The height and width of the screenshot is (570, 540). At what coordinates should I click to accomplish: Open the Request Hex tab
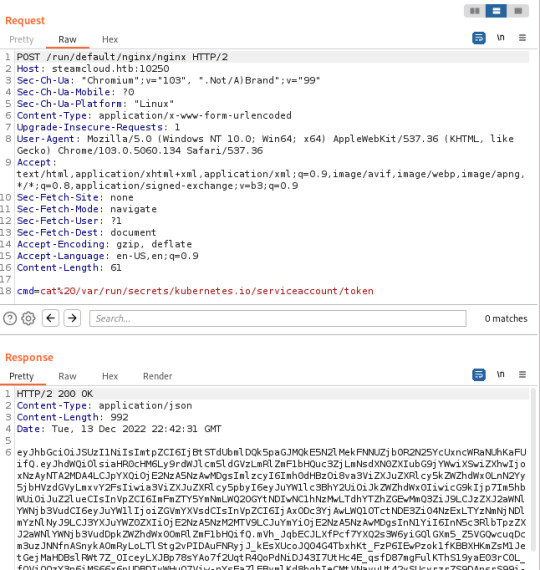coord(110,39)
